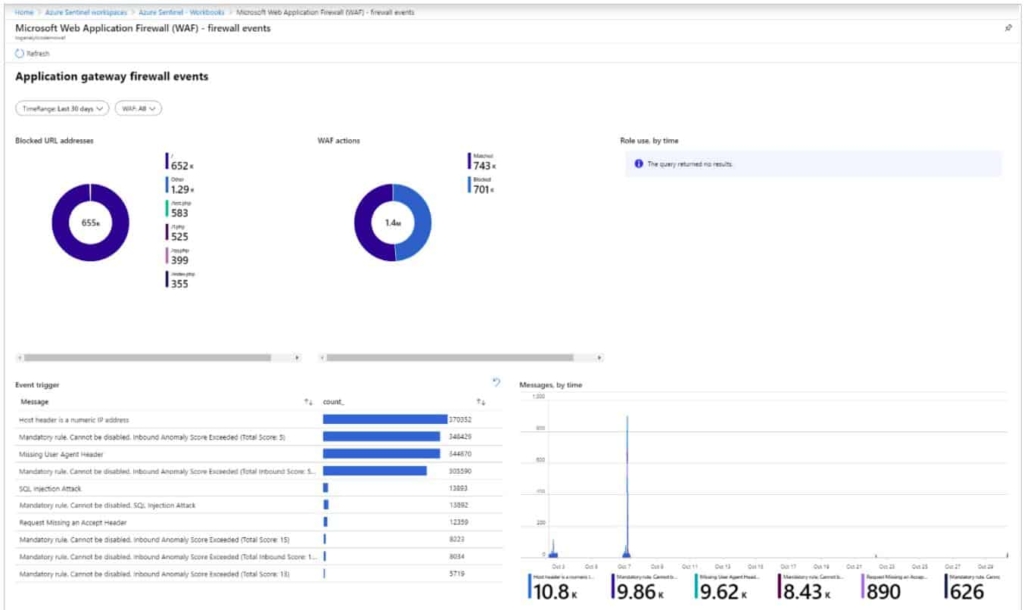Sort by count_ column arrows

tap(481, 402)
